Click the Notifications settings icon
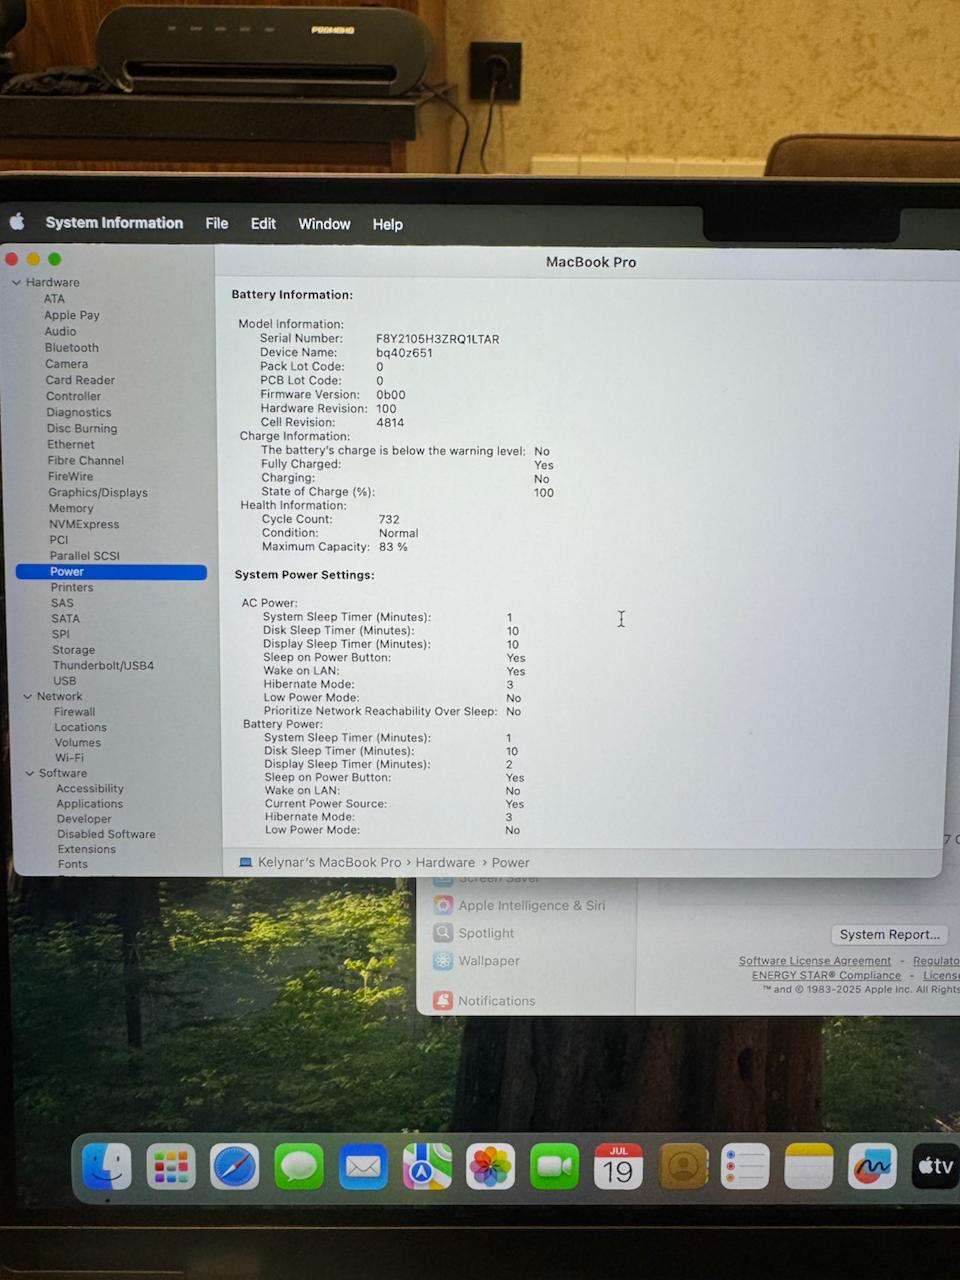 443,1000
